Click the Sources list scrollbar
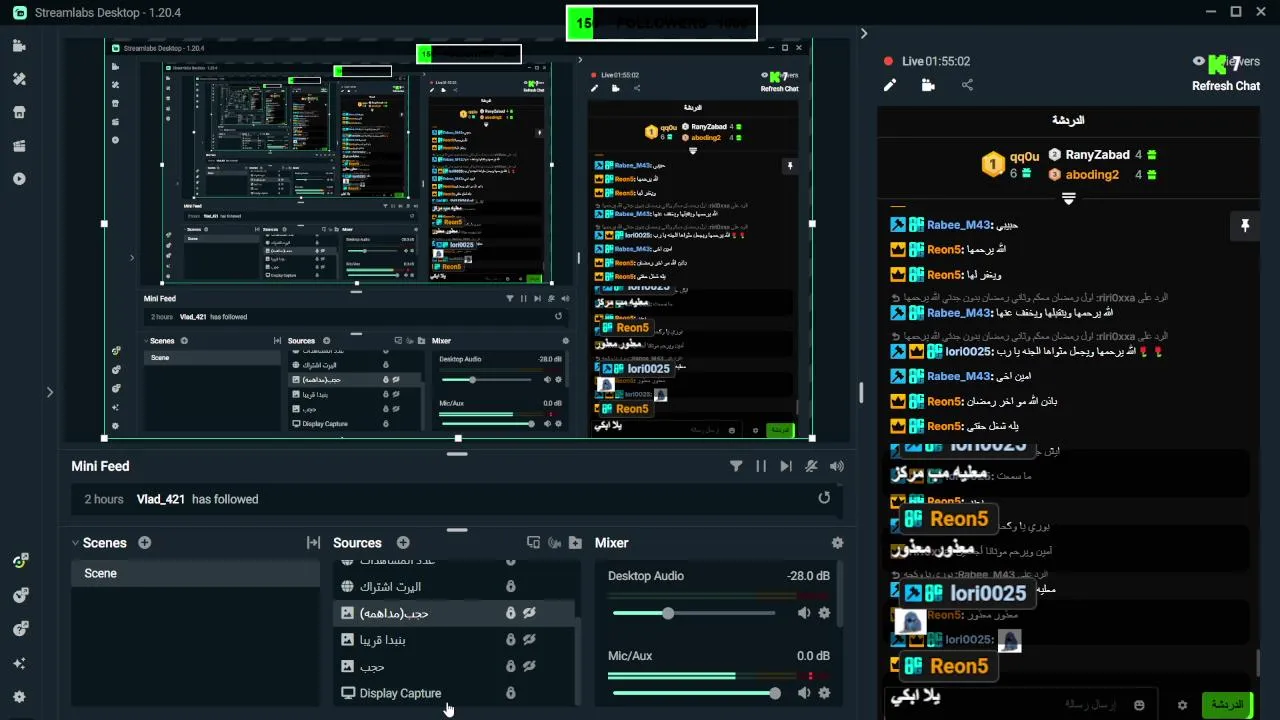 (578, 660)
